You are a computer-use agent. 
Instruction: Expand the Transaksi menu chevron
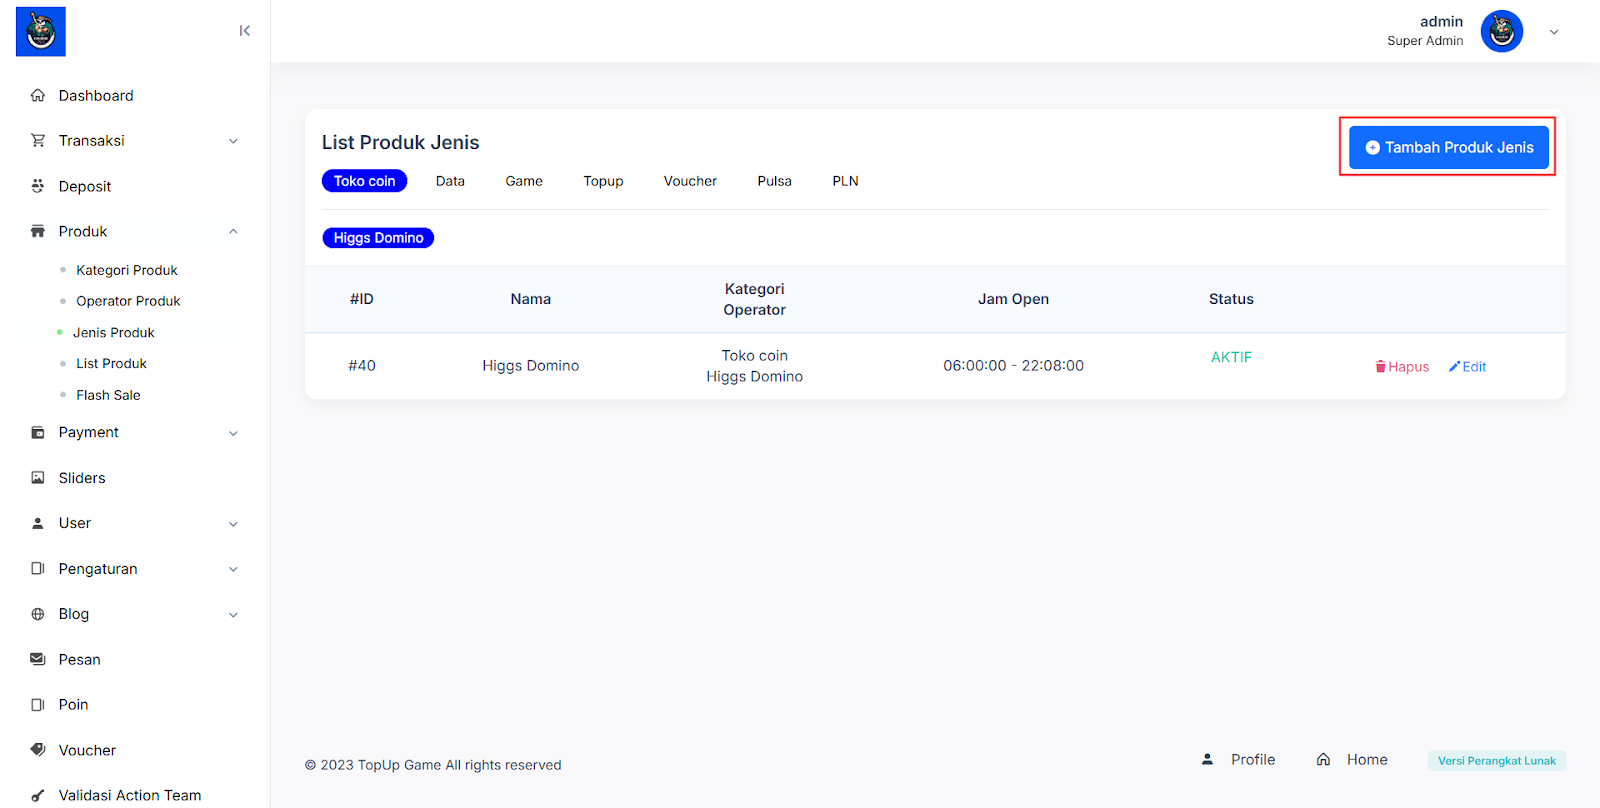(233, 141)
